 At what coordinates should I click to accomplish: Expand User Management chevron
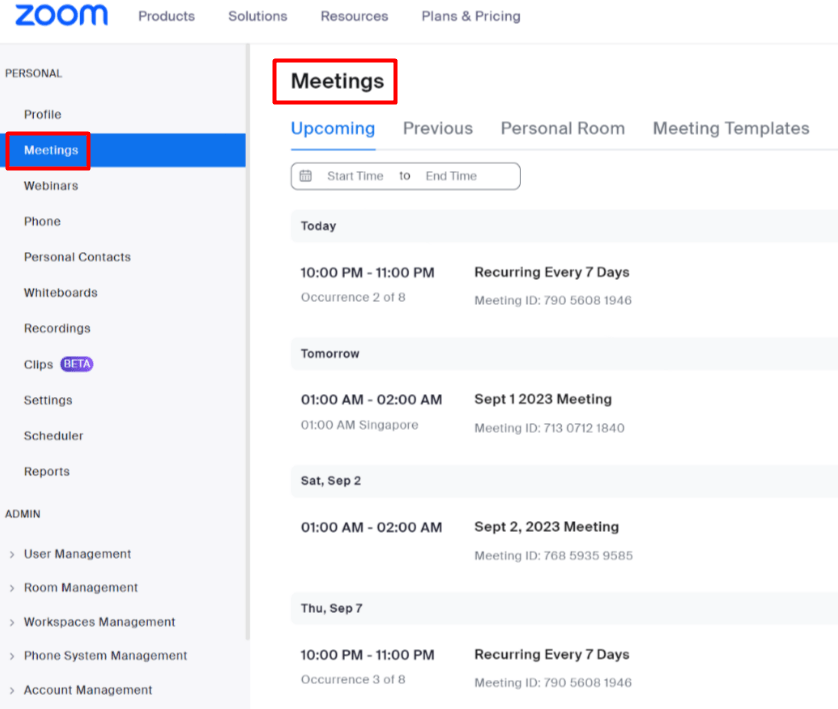point(12,555)
